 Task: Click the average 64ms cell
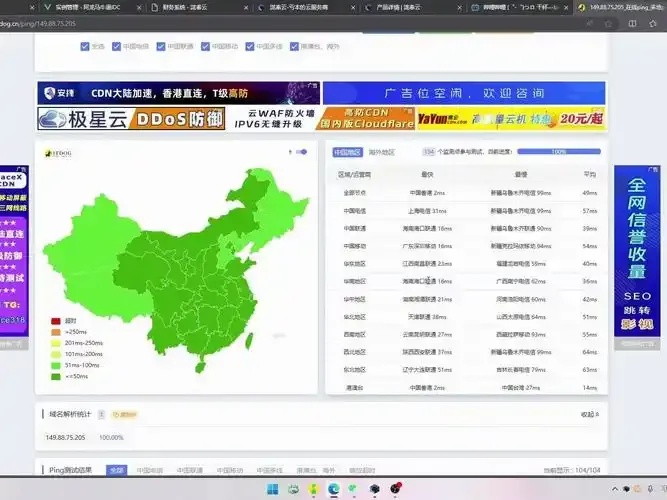(590, 352)
